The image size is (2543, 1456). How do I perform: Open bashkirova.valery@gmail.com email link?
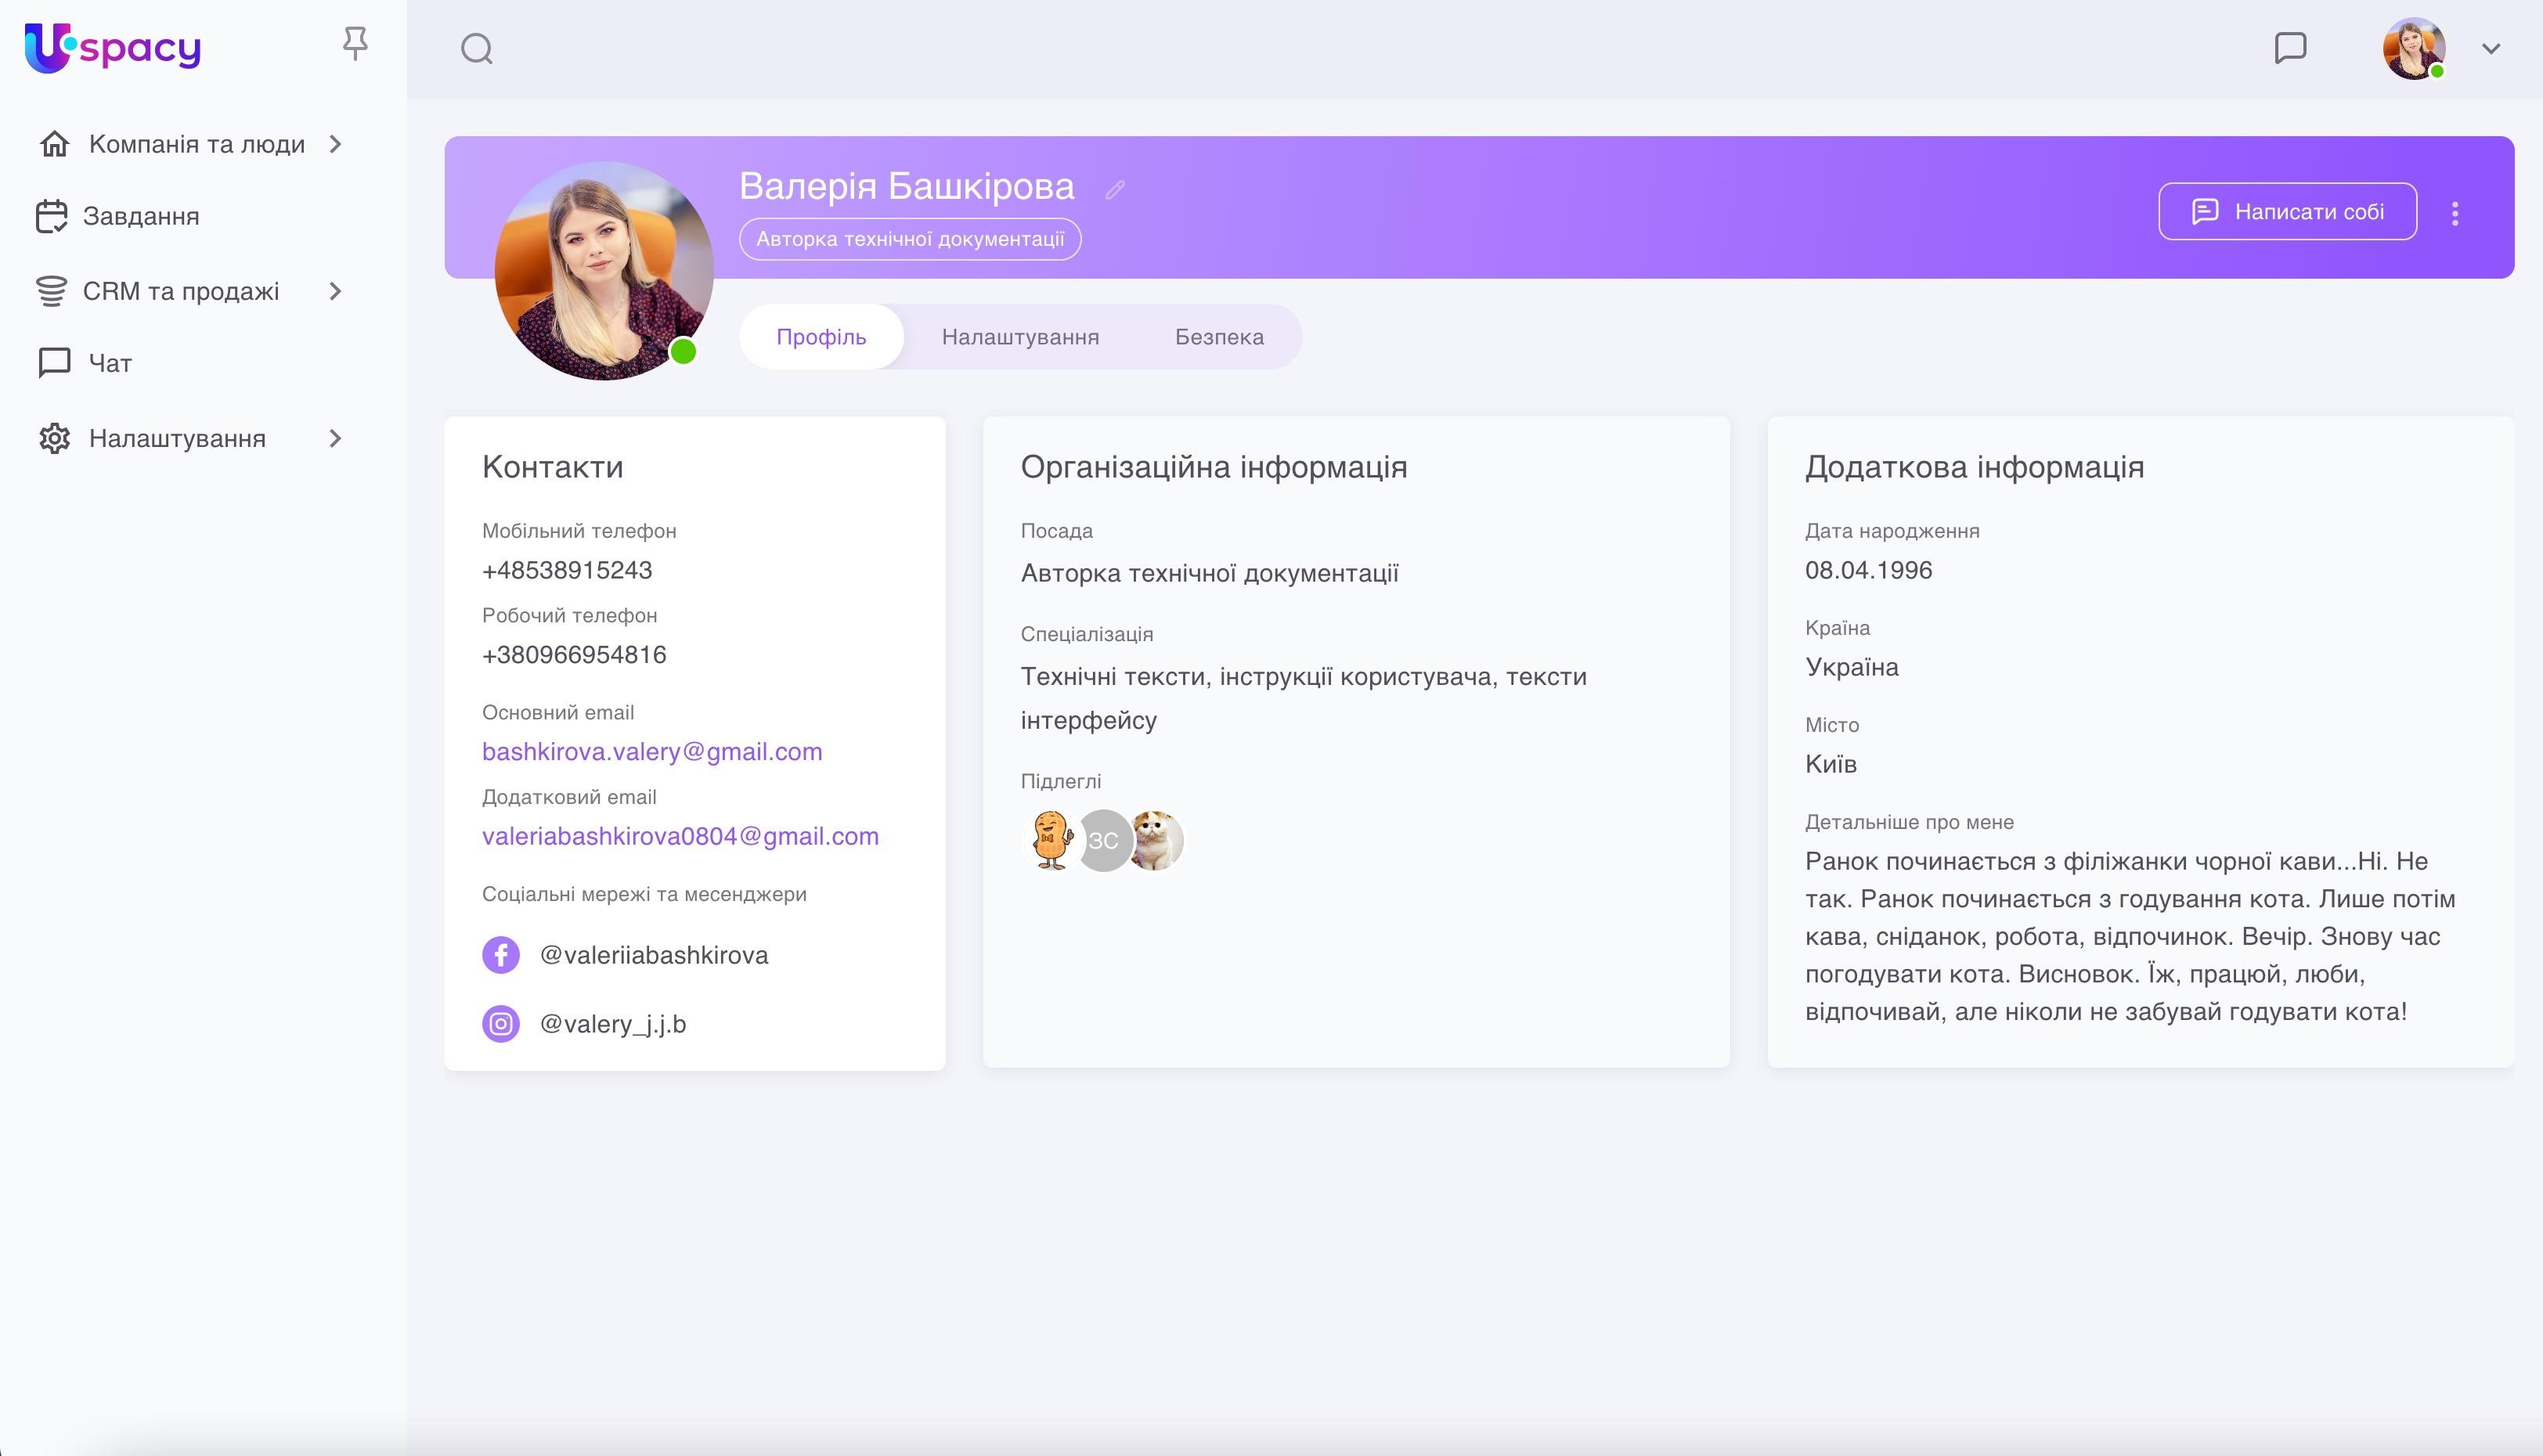coord(652,751)
